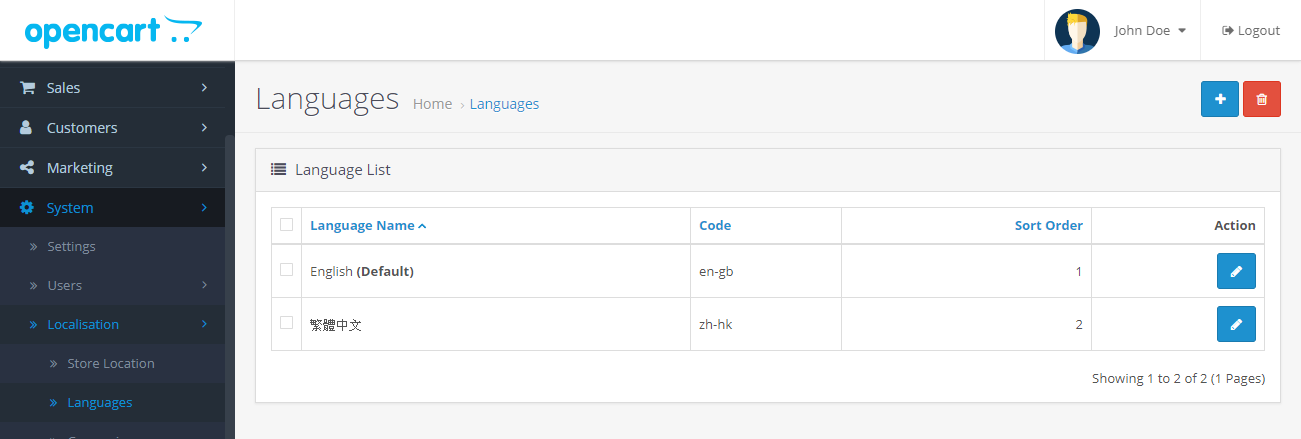Open the Sales menu

coord(112,88)
